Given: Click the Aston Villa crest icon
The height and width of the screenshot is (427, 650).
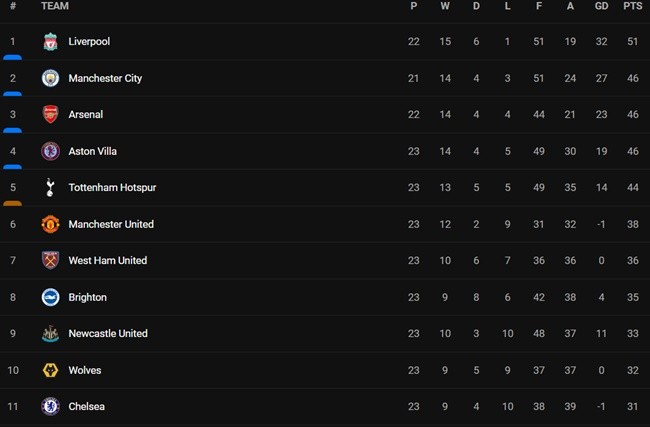Looking at the screenshot, I should [50, 151].
